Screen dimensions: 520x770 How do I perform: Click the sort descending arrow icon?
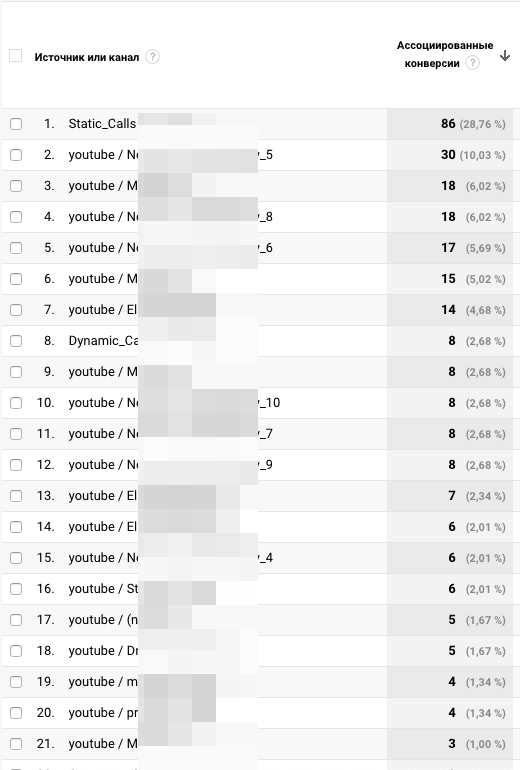(505, 55)
